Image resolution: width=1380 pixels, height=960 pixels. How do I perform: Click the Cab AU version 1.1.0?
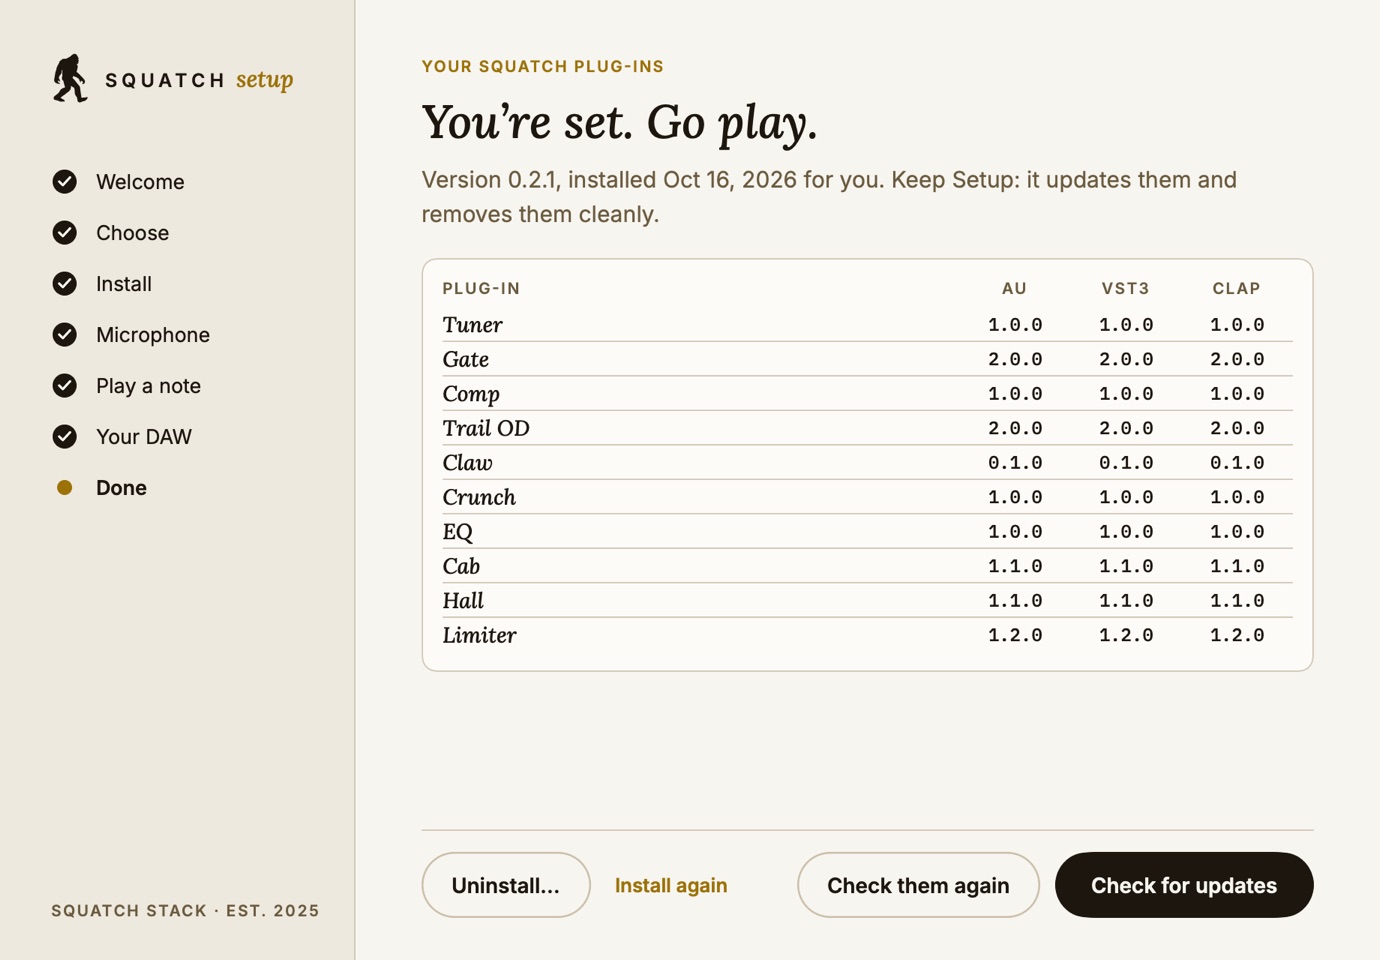tap(1015, 566)
